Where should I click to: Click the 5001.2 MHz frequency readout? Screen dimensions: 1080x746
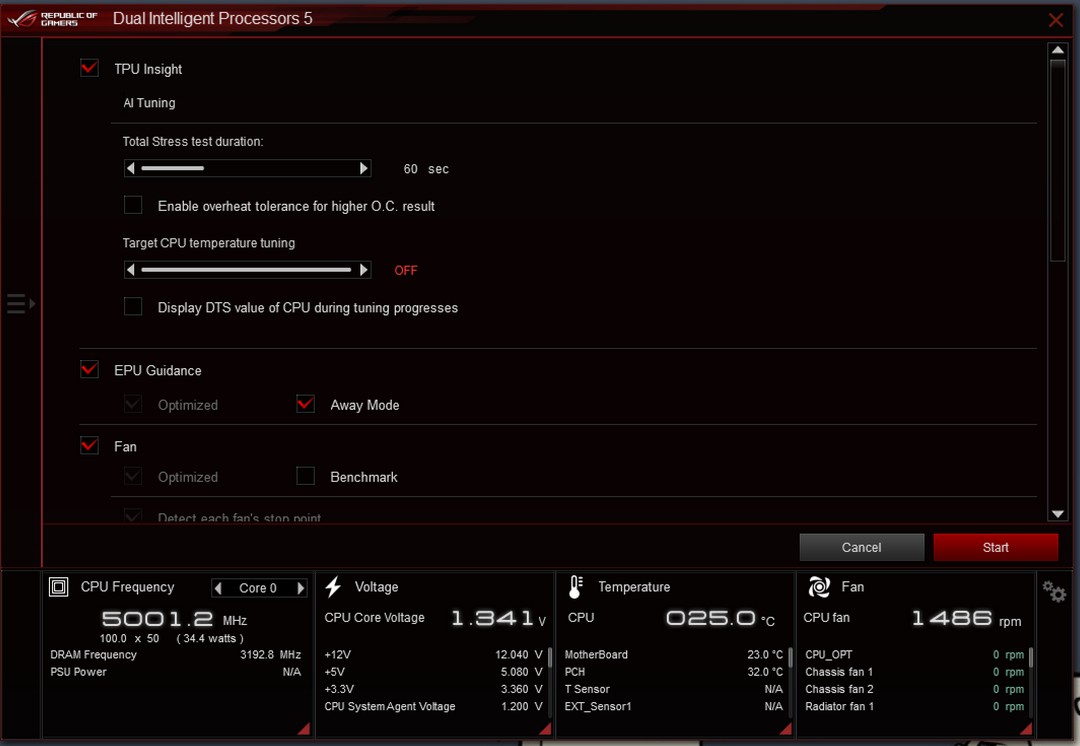point(174,619)
